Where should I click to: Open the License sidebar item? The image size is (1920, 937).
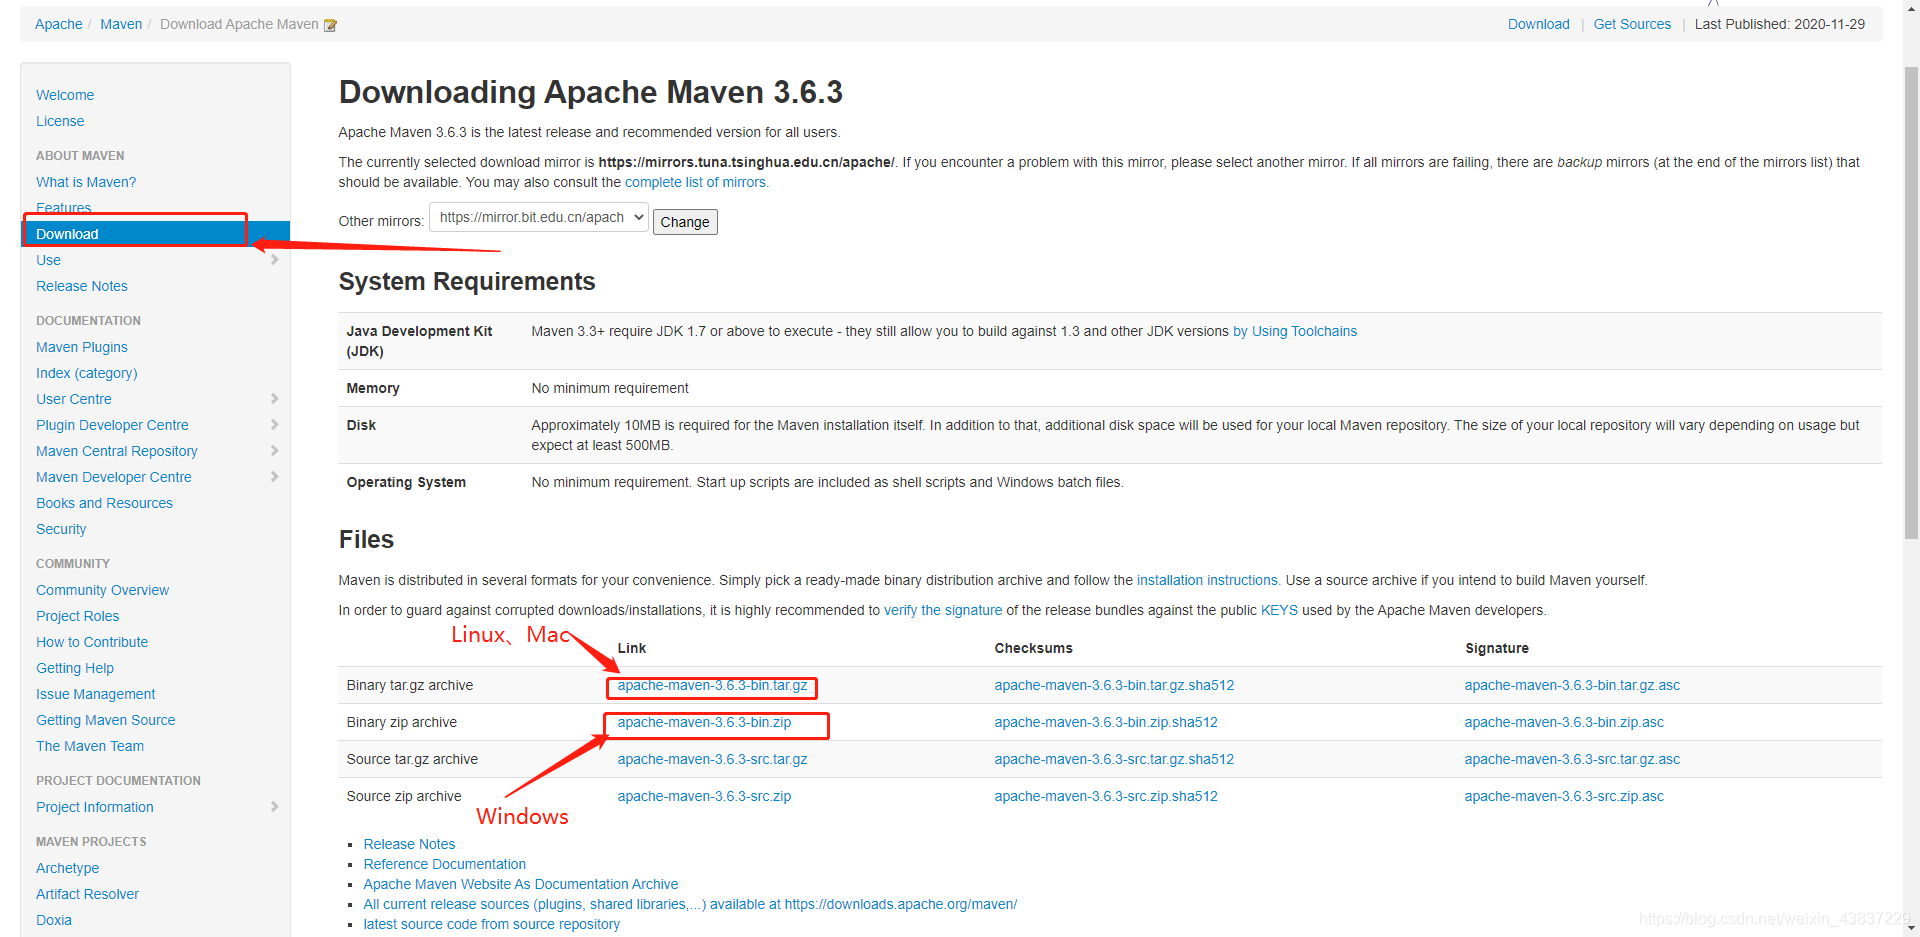[60, 121]
